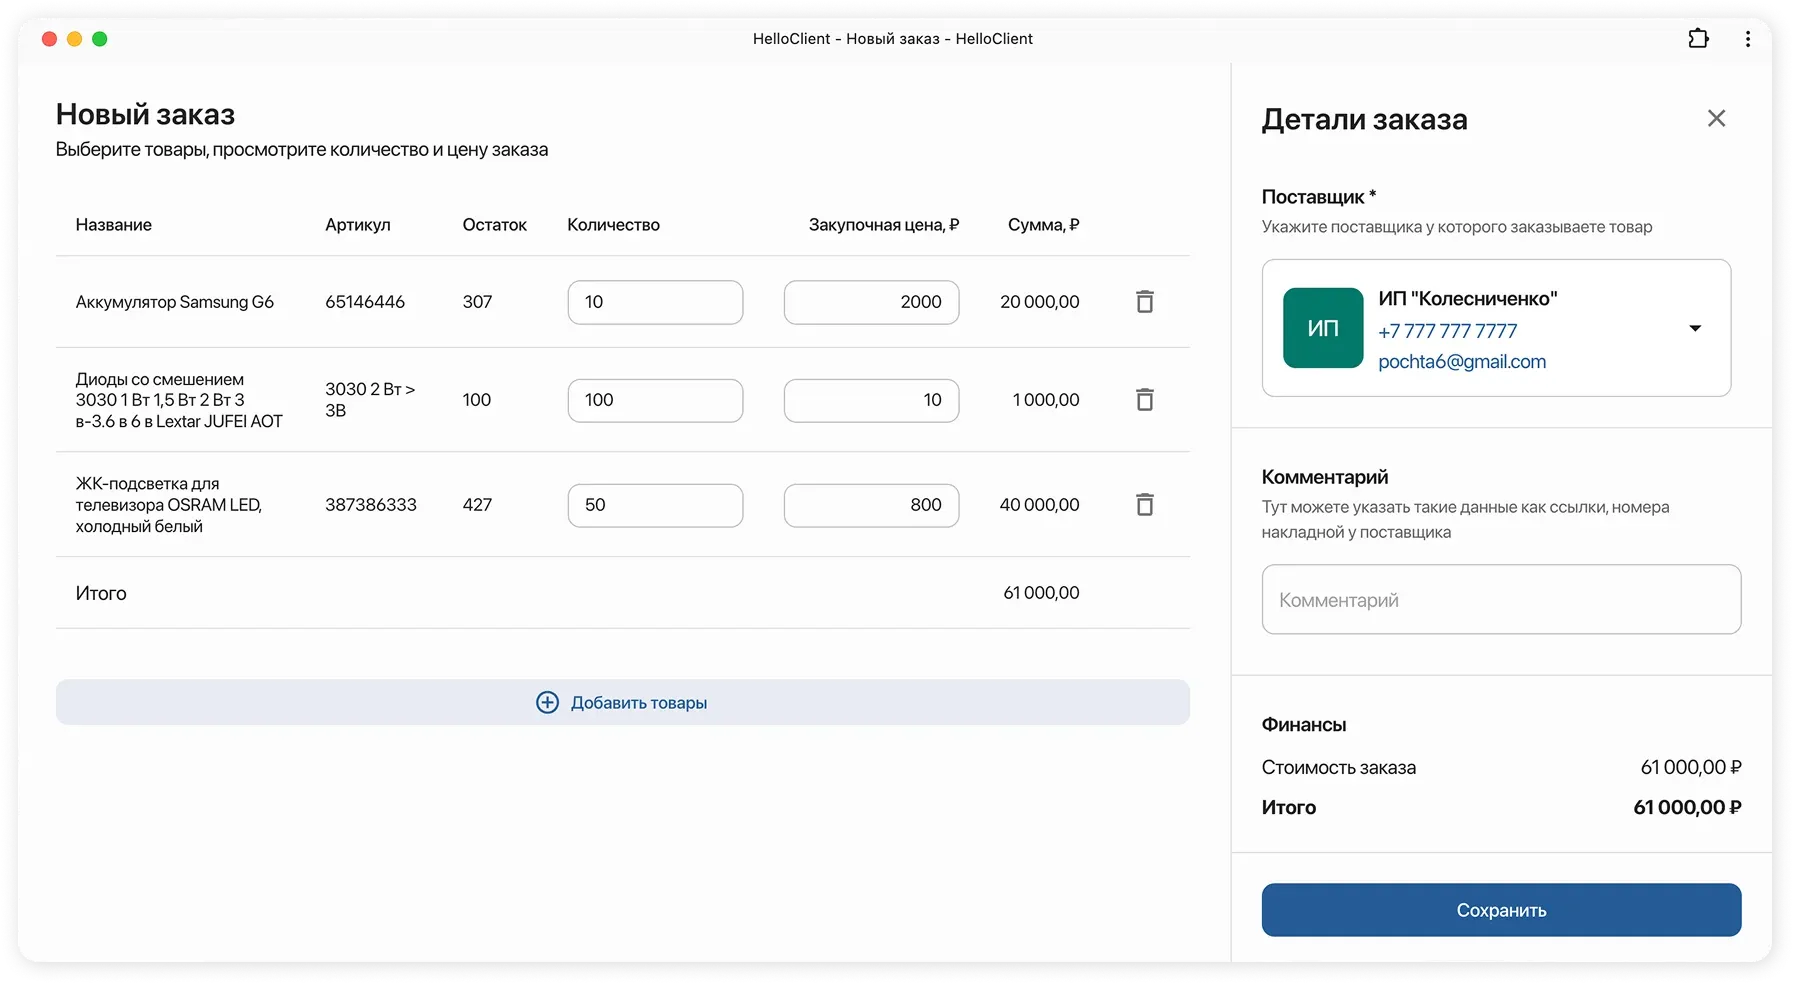Click the quantity field showing 50
Image resolution: width=1794 pixels, height=984 pixels.
click(x=655, y=505)
